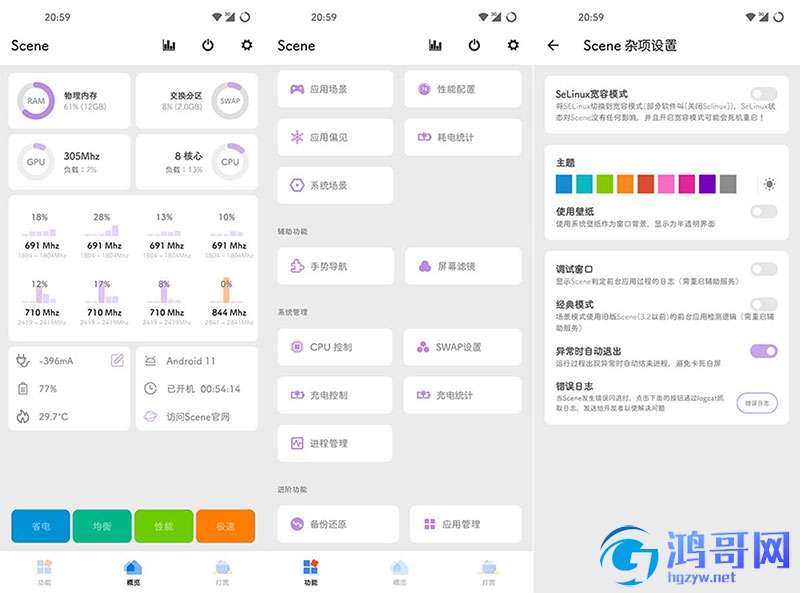Tap the 已开机 00:54:14 uptime row
Screen dimensions: 800x593
pyautogui.click(x=192, y=389)
